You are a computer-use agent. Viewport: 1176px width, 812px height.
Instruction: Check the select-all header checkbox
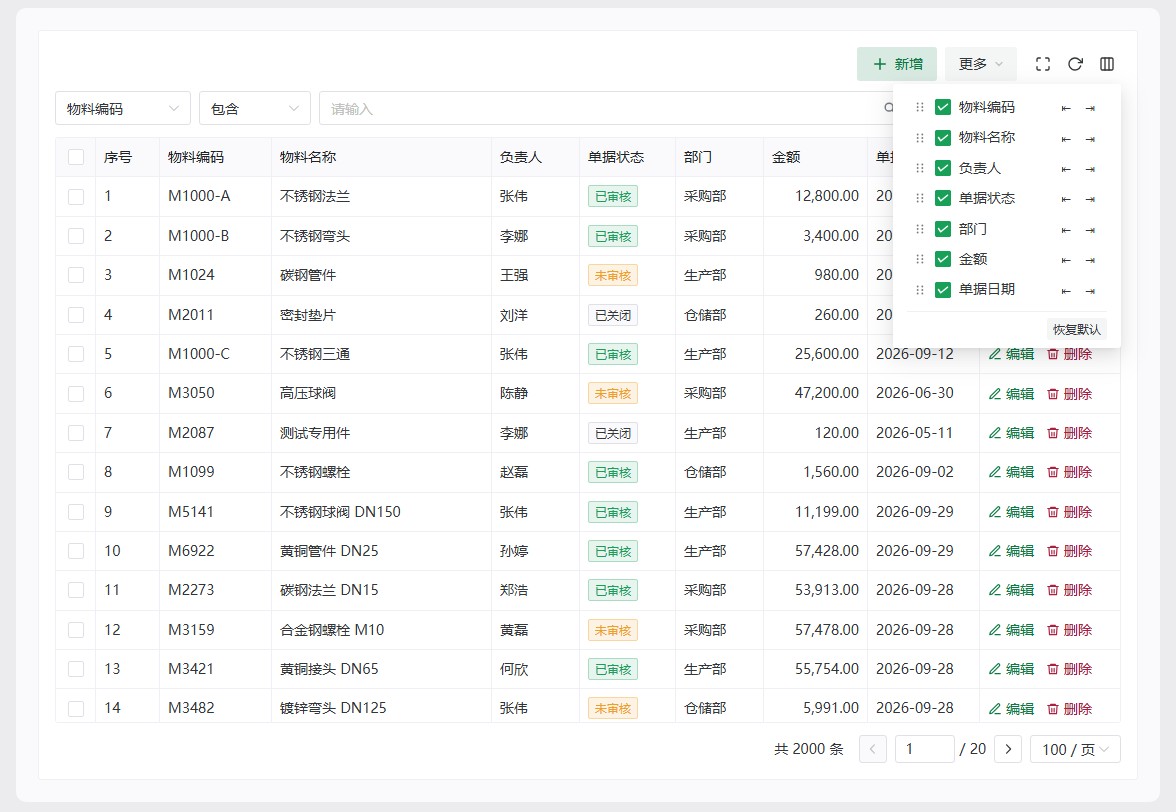pos(76,157)
